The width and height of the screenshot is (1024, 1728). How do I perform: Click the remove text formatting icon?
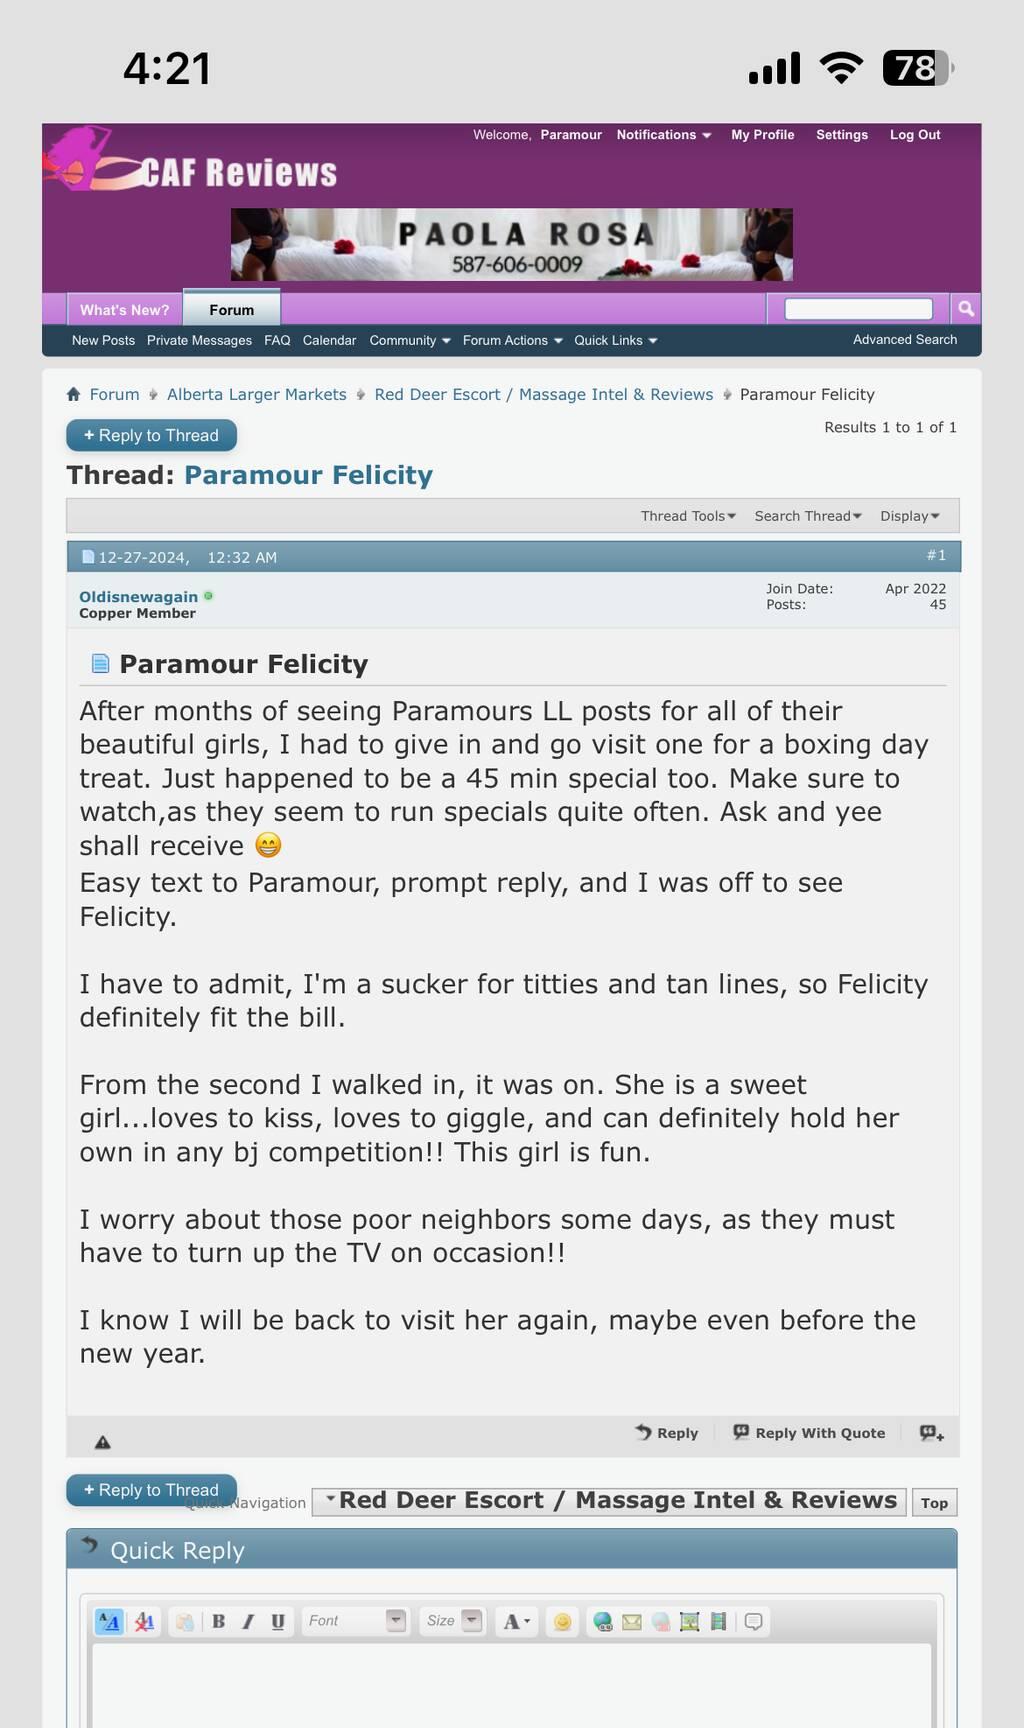click(144, 1622)
